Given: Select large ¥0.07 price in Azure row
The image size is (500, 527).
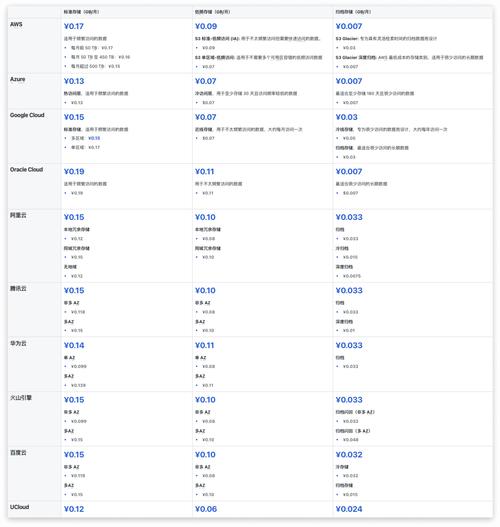Looking at the screenshot, I should pyautogui.click(x=206, y=81).
